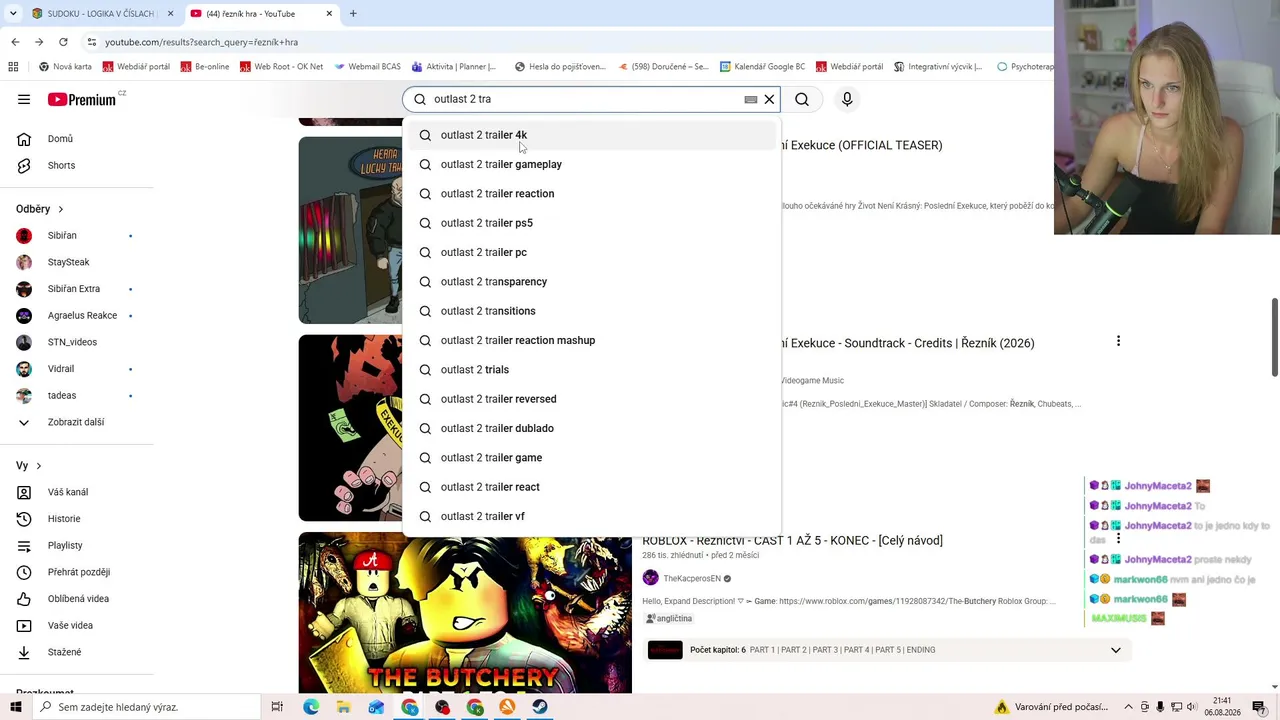The width and height of the screenshot is (1280, 720).
Task: Close the SUDOKU tab
Action: point(170,14)
